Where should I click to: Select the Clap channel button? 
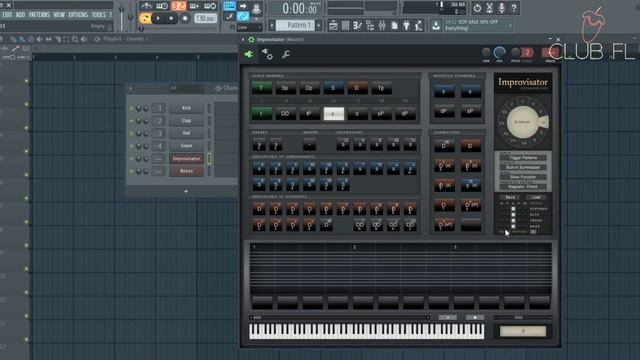click(186, 120)
